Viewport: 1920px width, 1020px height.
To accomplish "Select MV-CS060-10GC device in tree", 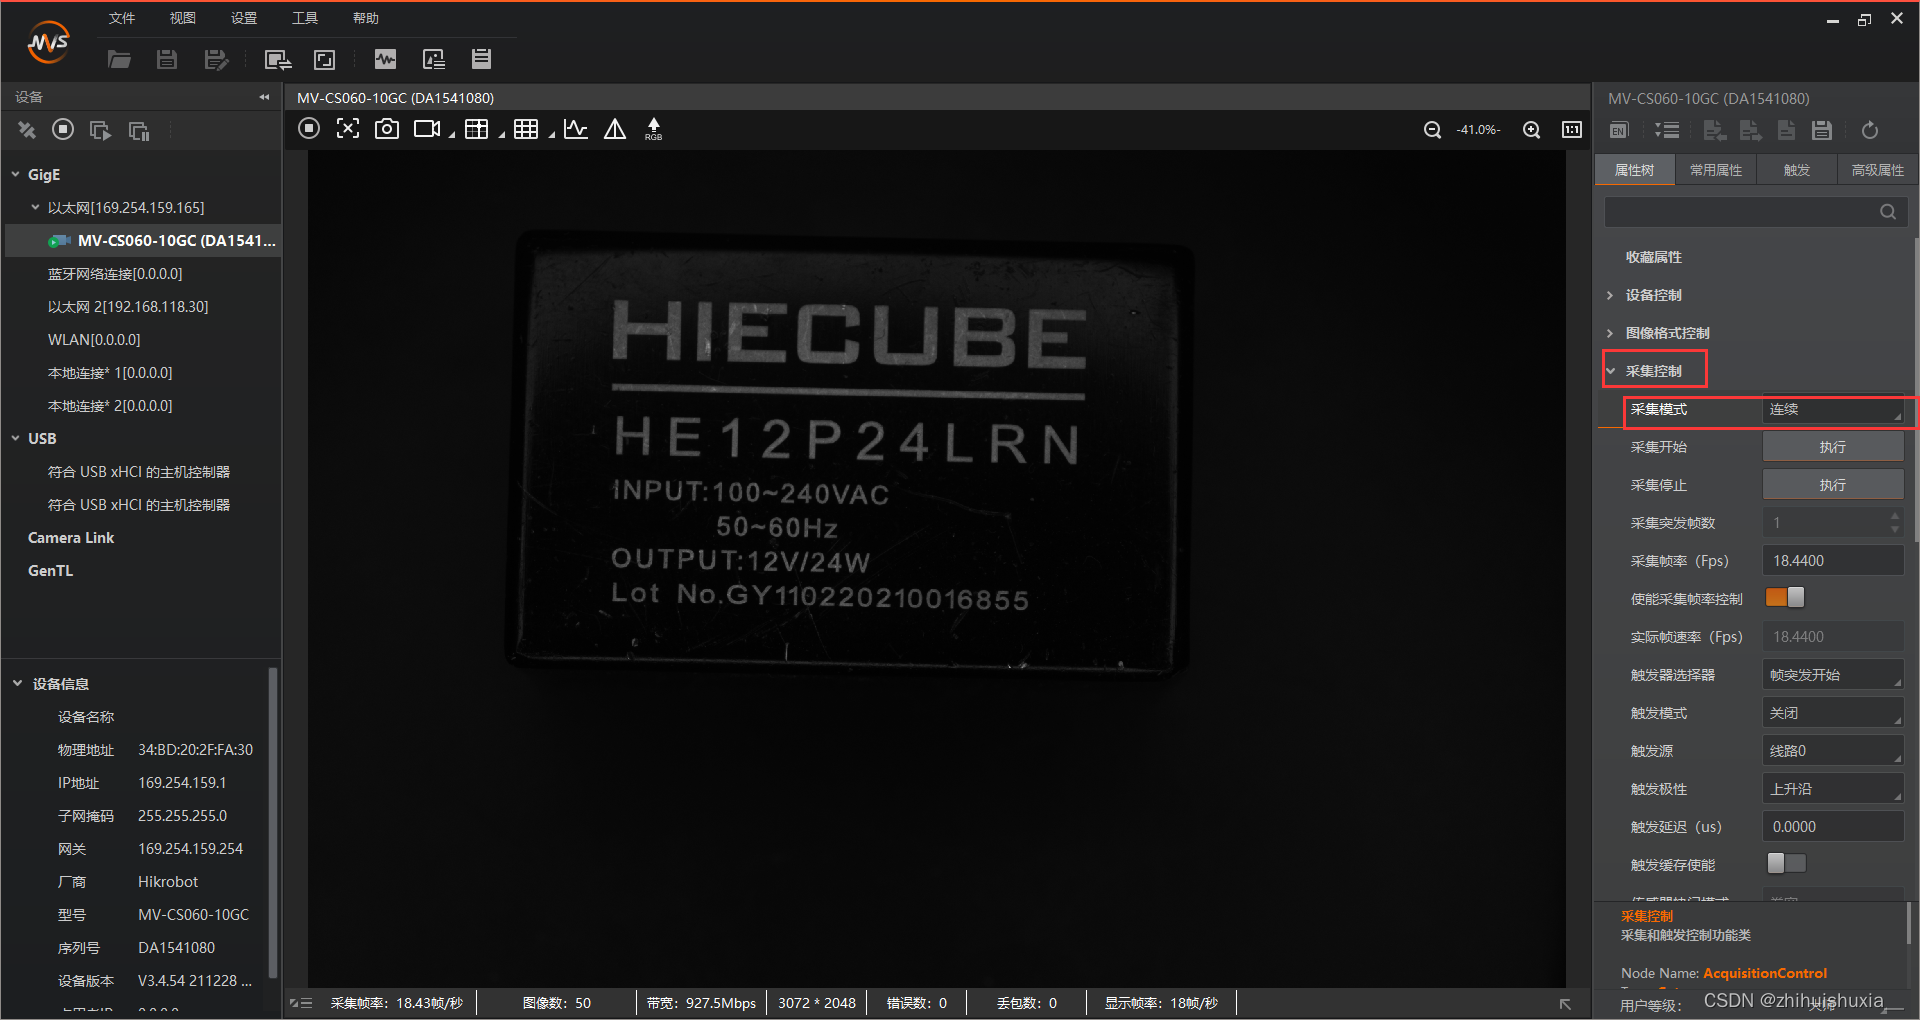I will 143,240.
